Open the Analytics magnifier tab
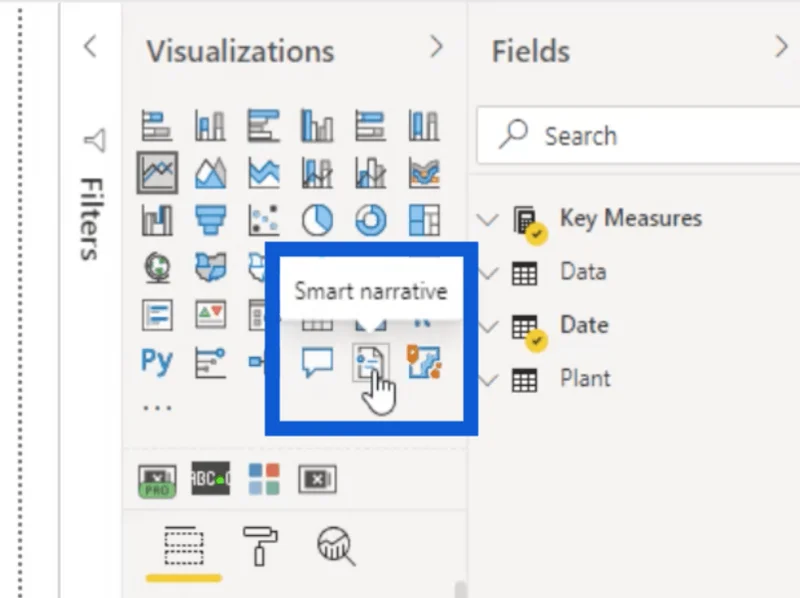Viewport: 800px width, 598px height. click(x=336, y=546)
